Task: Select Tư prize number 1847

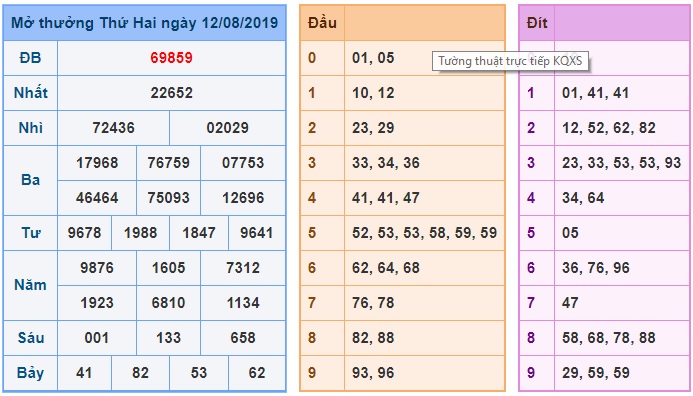Action: [x=199, y=232]
